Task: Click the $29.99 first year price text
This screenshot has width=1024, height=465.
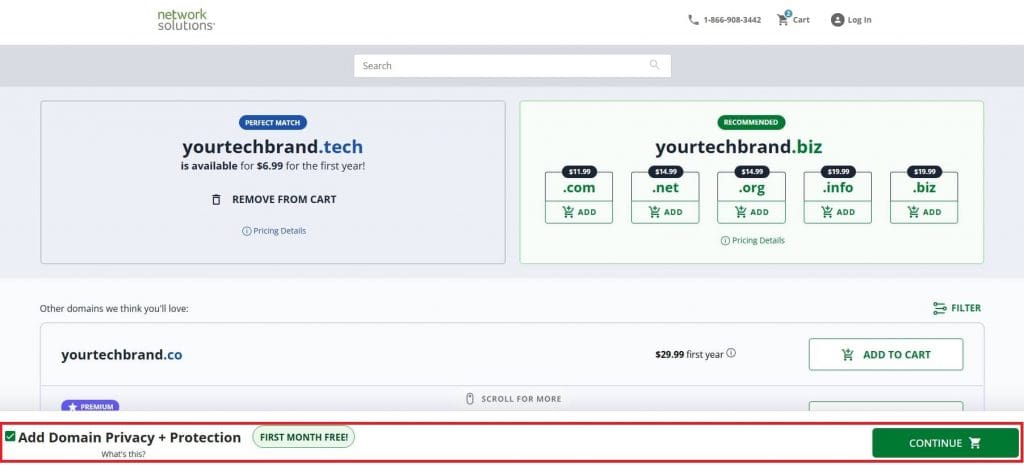Action: [689, 355]
